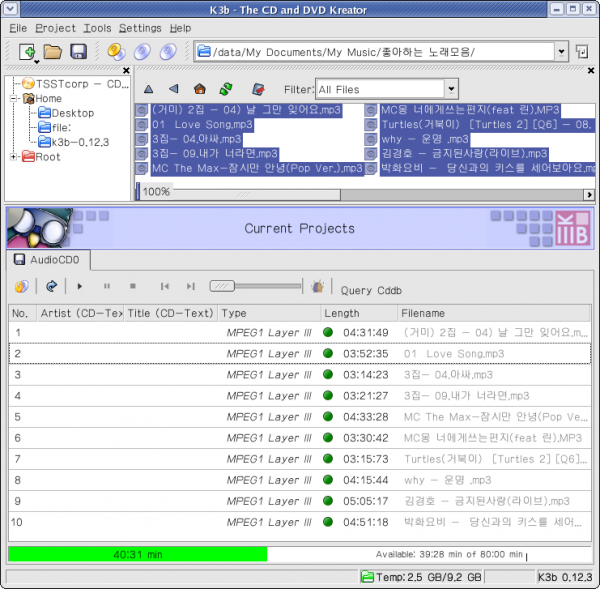Screen dimensions: 600x589
Task: Click the green 40:31 min capacity bar
Action: coord(138,554)
